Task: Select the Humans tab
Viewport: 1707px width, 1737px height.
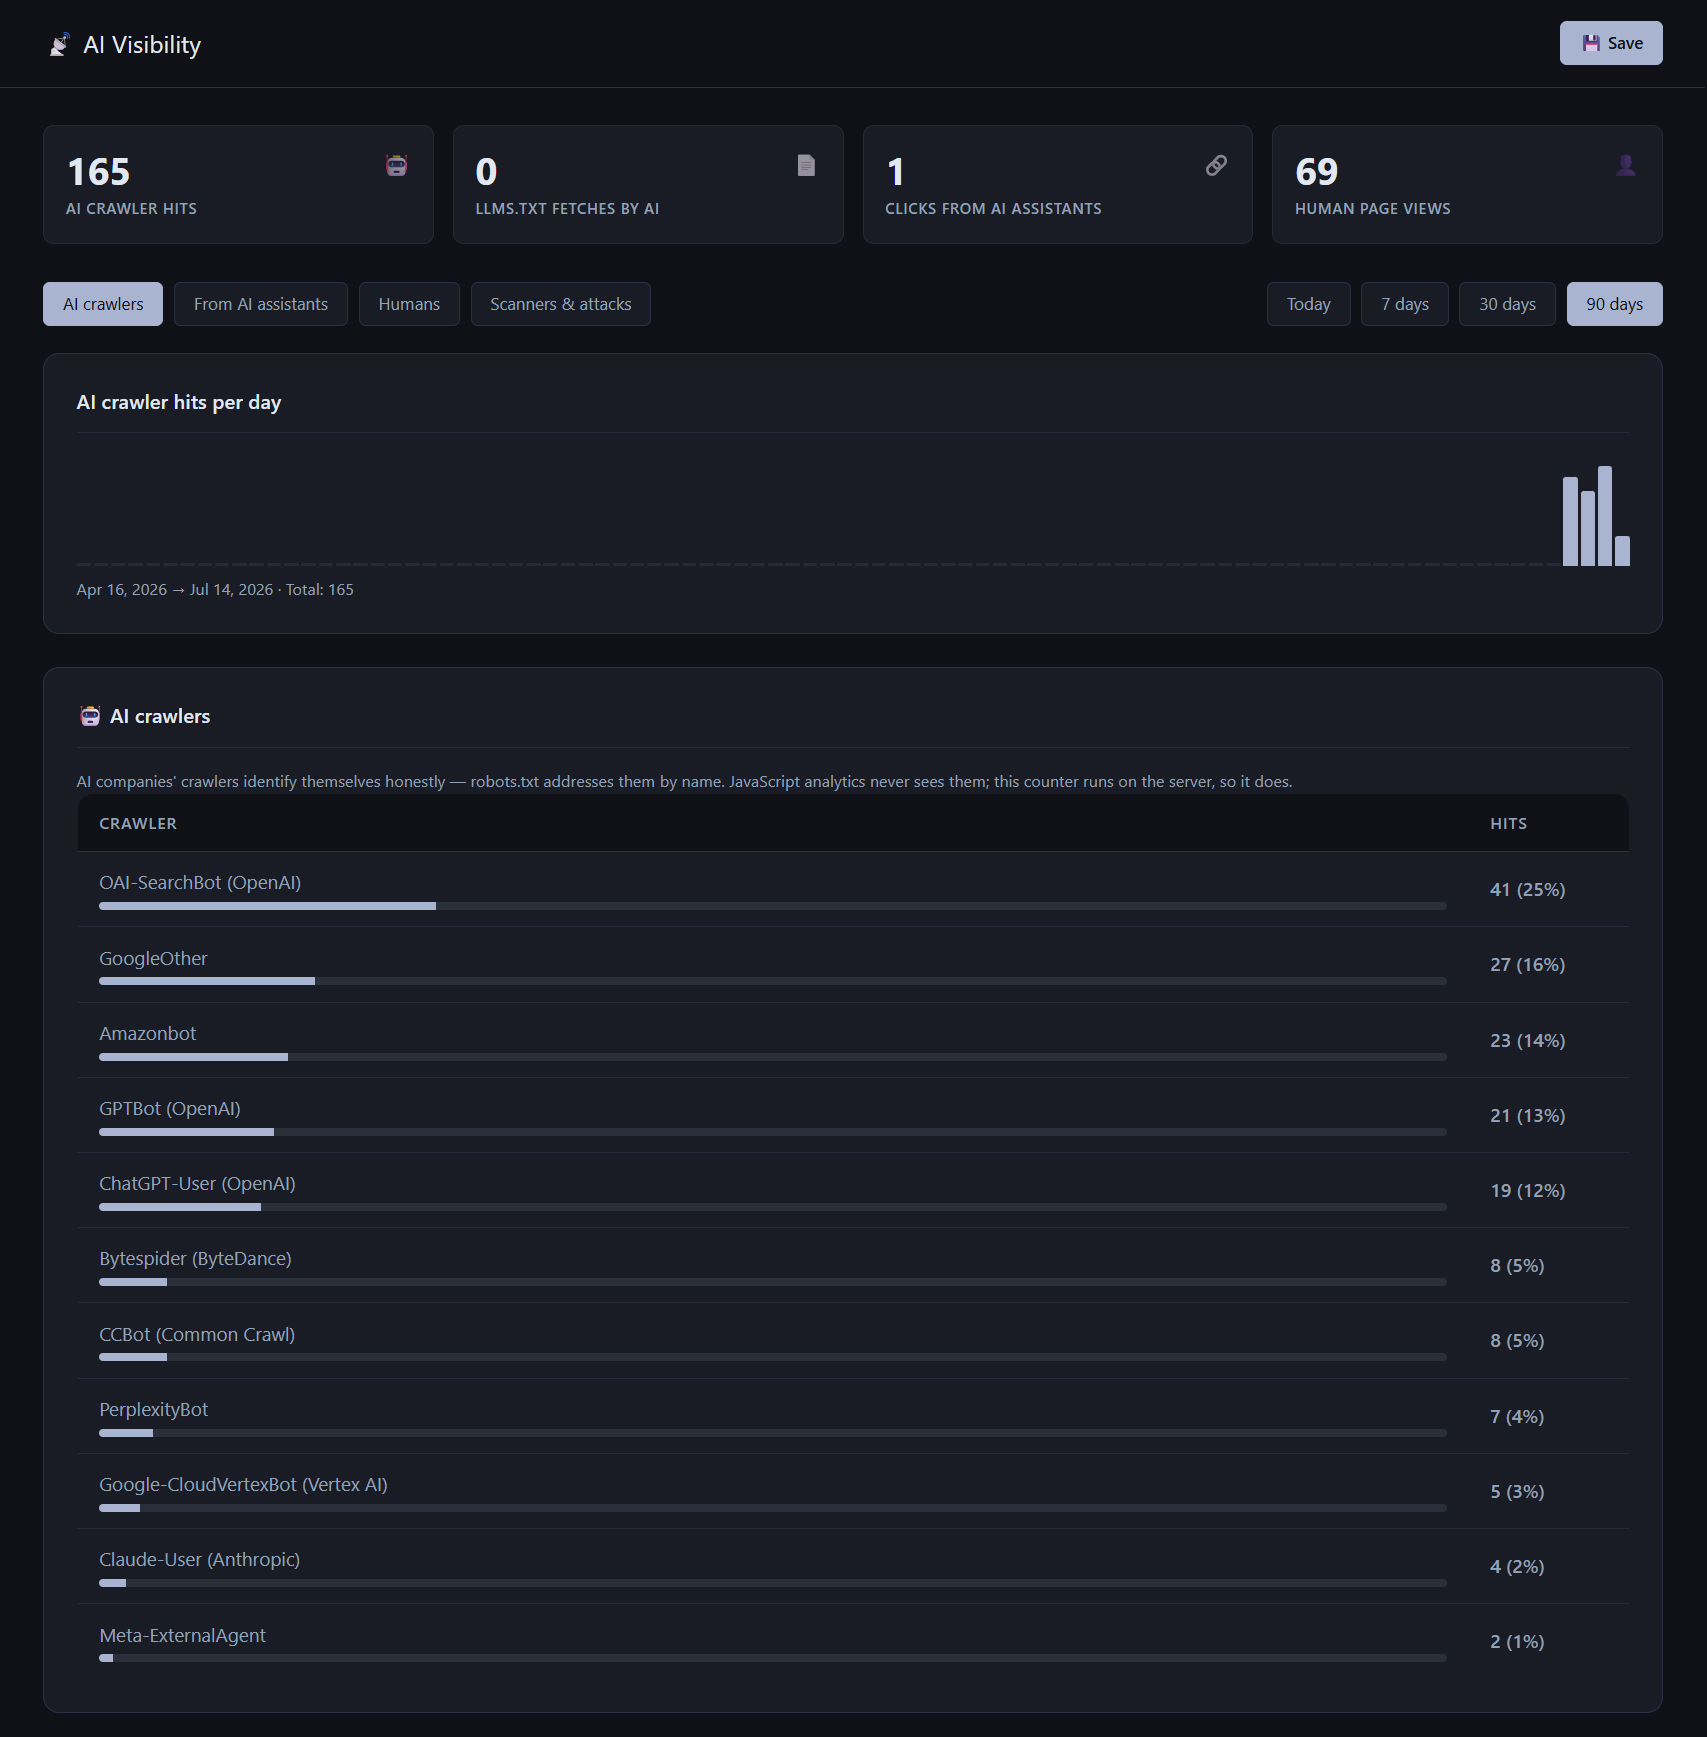Action: pos(409,304)
